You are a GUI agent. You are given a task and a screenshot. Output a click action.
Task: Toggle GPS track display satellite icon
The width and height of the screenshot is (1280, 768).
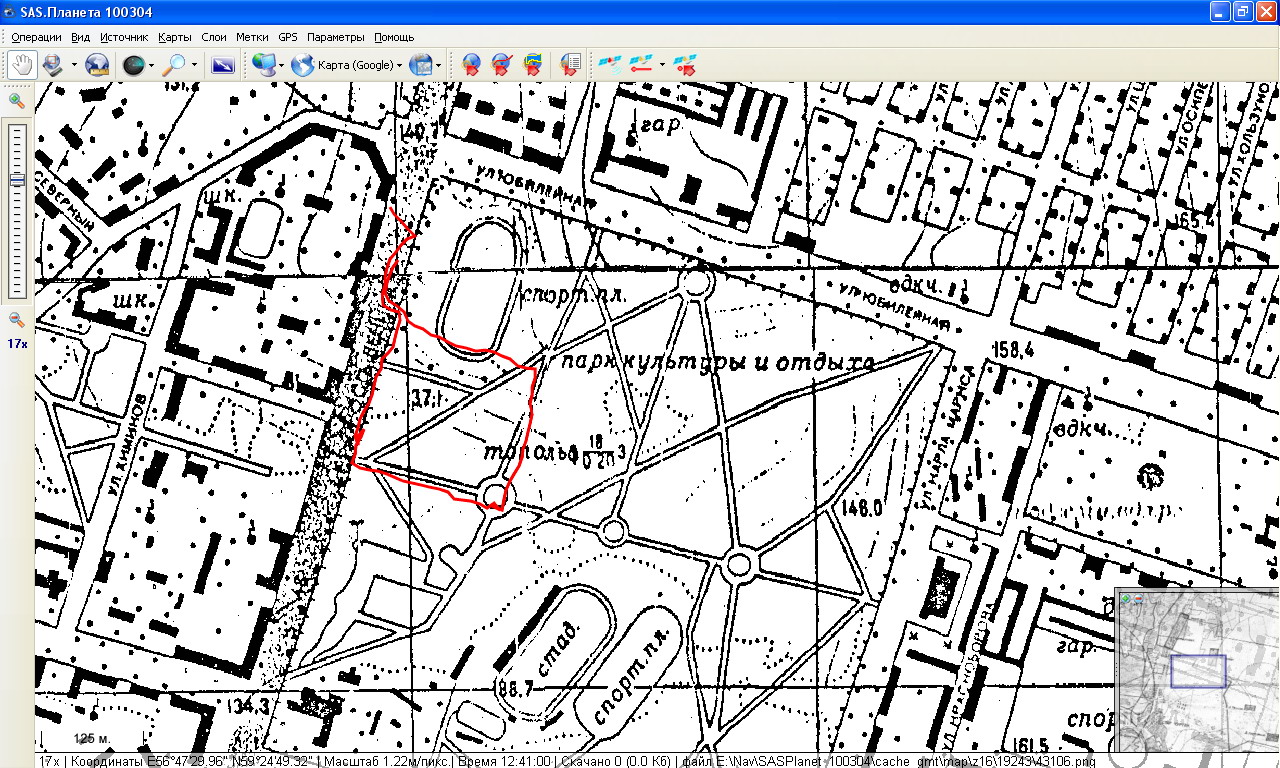641,65
